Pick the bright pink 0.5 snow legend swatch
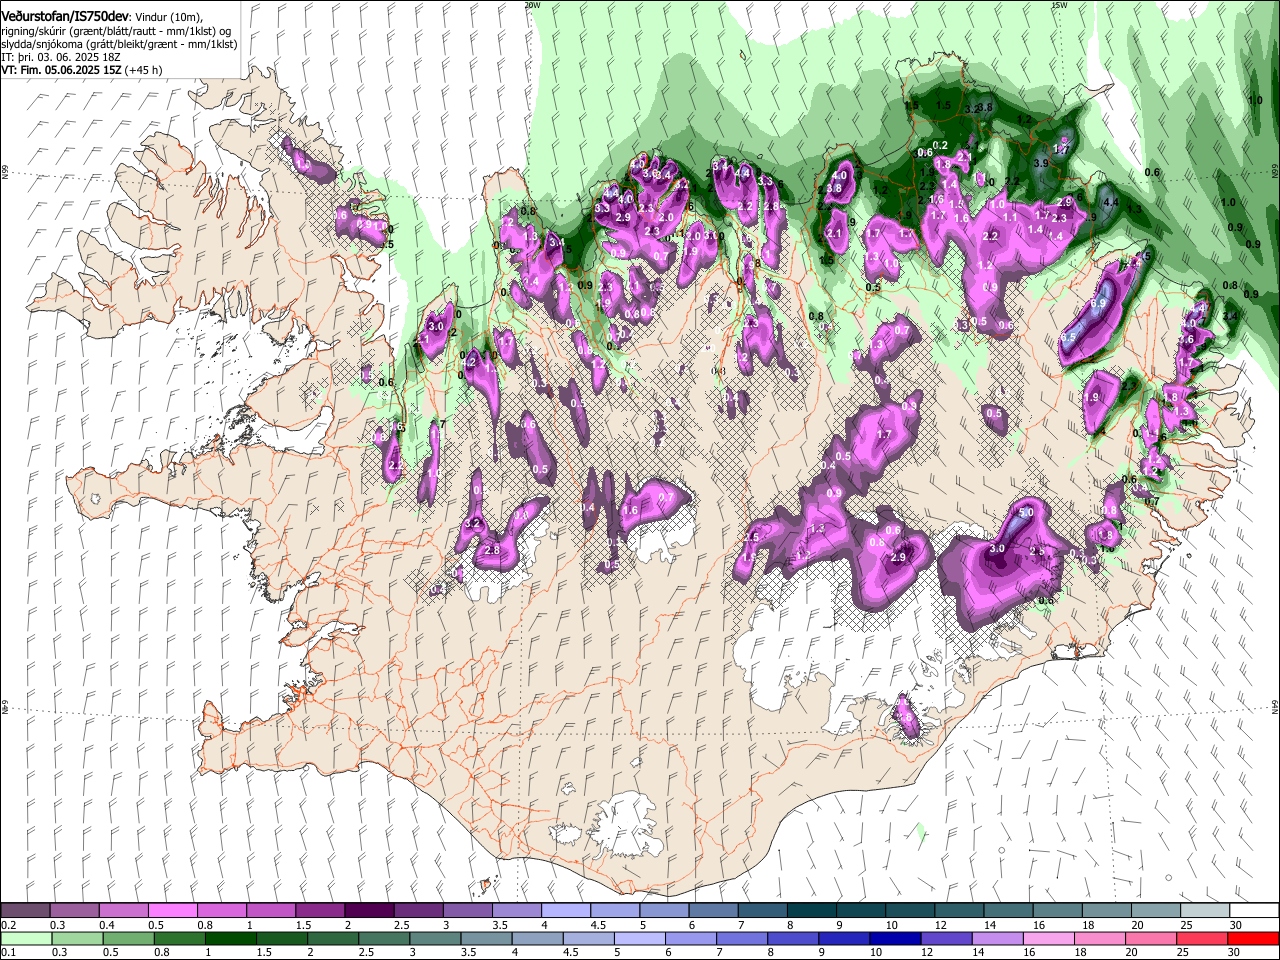1280x960 pixels. (172, 910)
